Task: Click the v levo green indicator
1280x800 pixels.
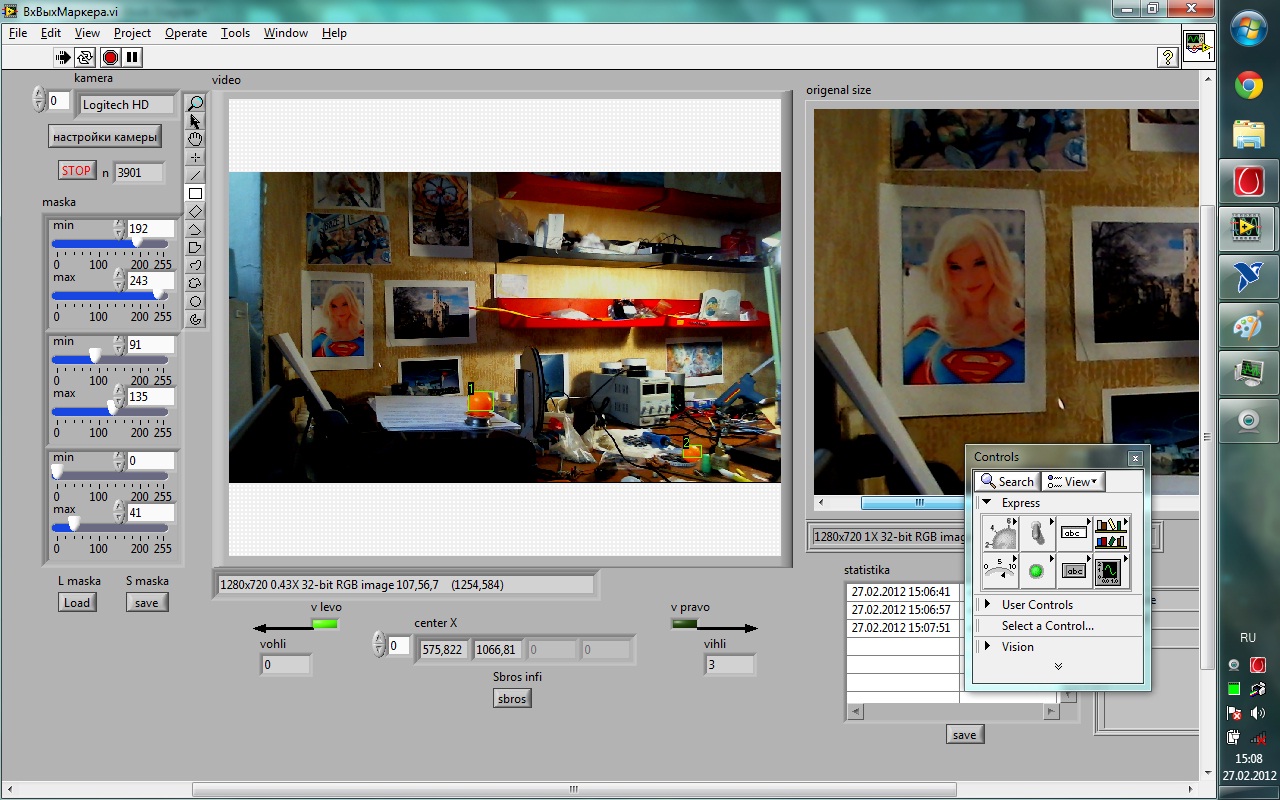Action: point(325,625)
